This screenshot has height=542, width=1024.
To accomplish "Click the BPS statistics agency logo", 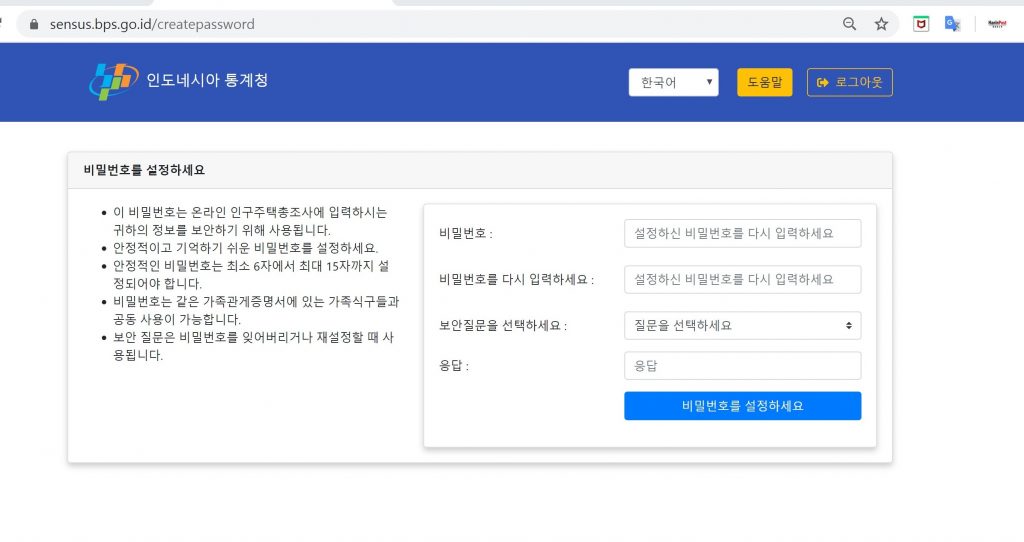I will tap(112, 81).
